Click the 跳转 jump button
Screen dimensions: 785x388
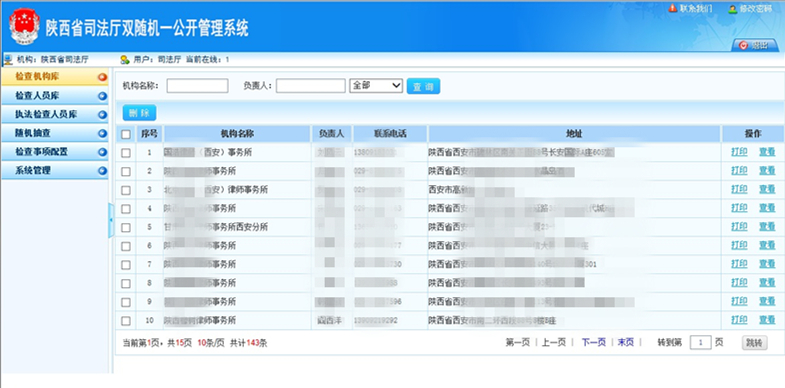pos(754,343)
